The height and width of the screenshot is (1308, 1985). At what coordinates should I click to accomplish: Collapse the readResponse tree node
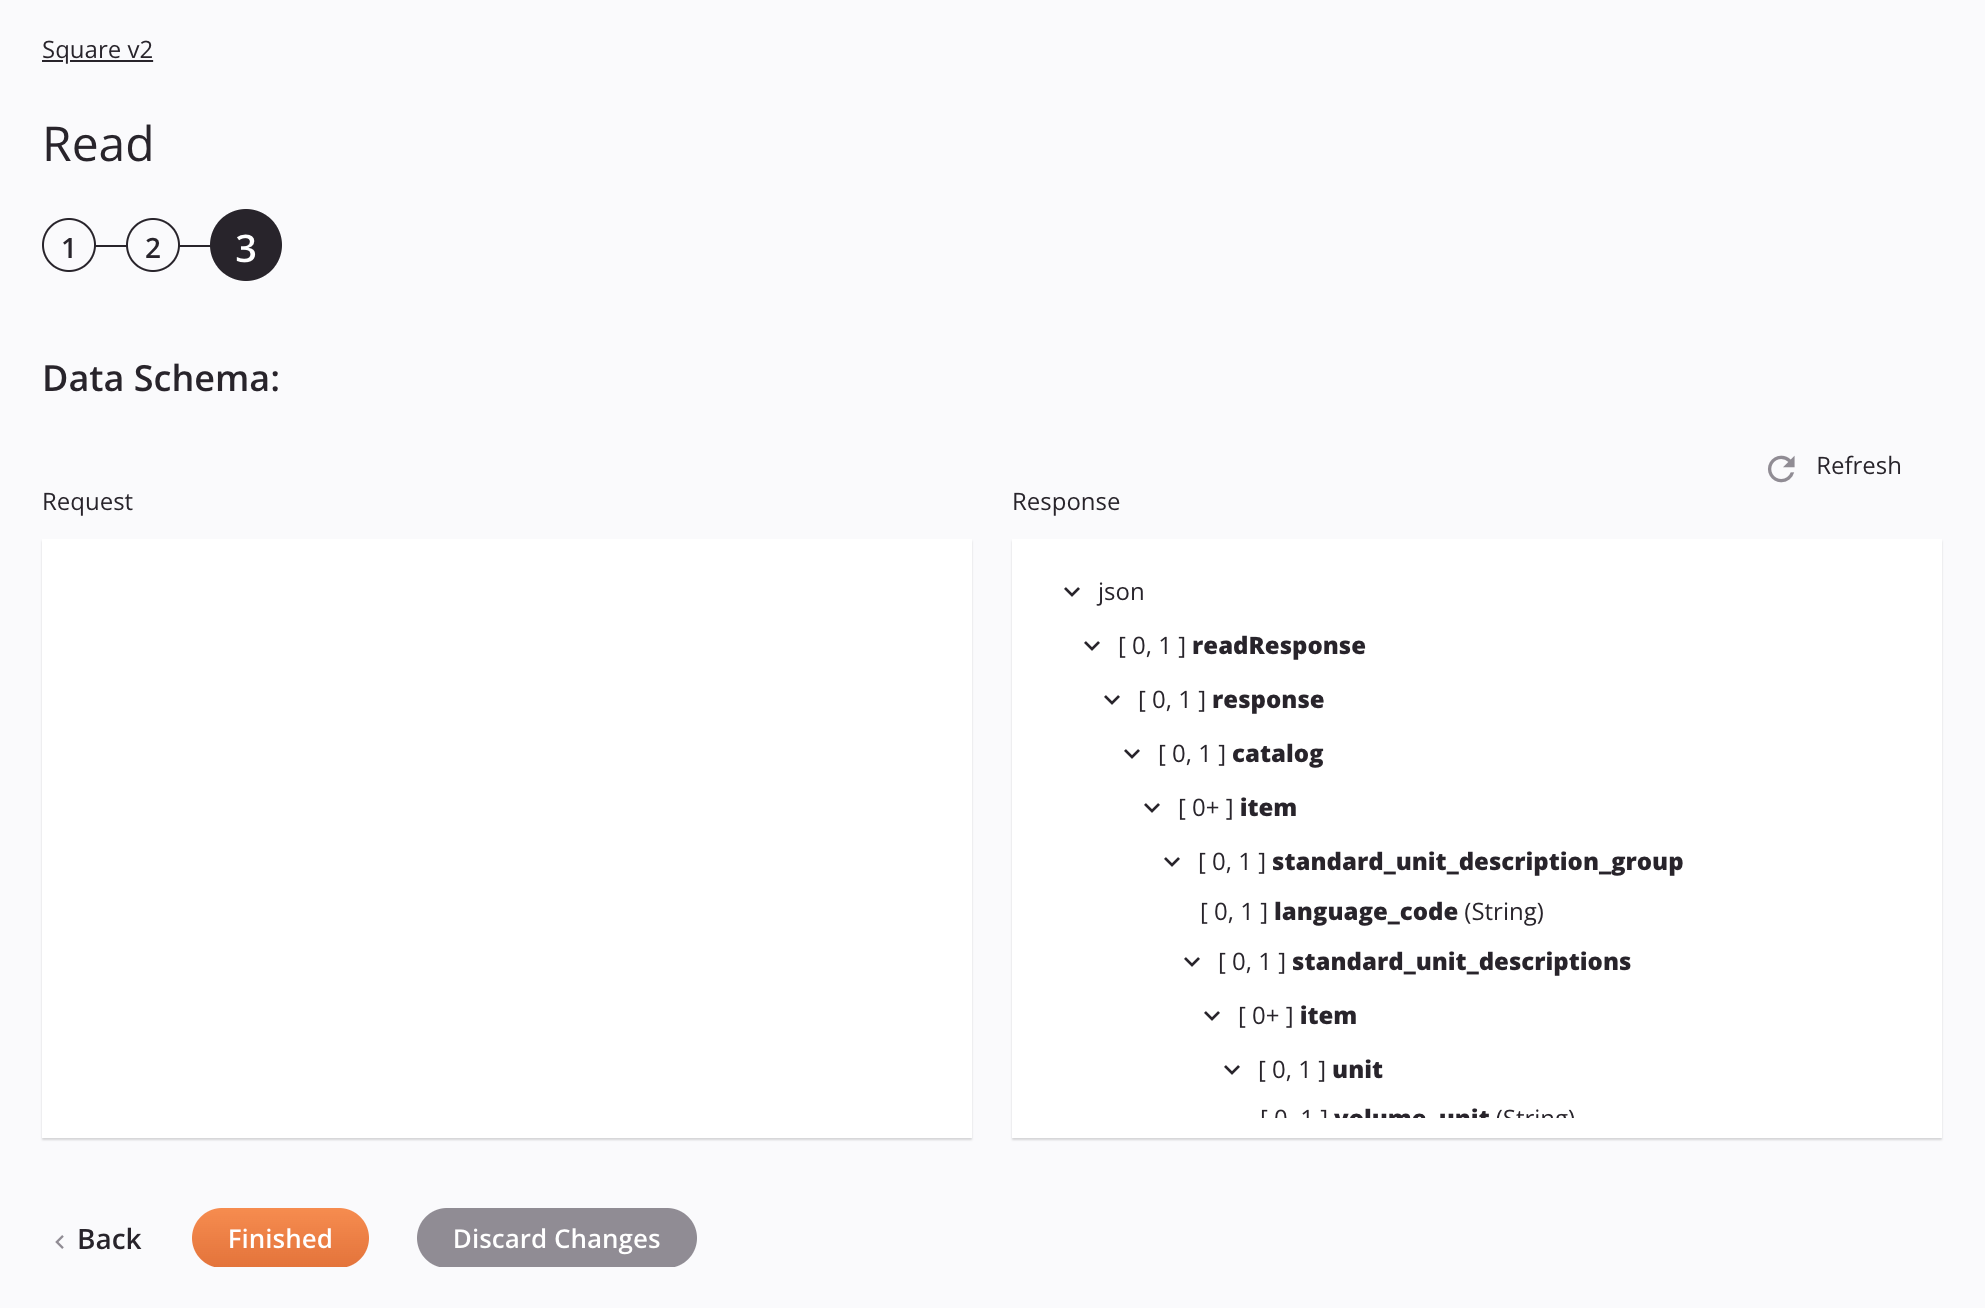pyautogui.click(x=1092, y=645)
